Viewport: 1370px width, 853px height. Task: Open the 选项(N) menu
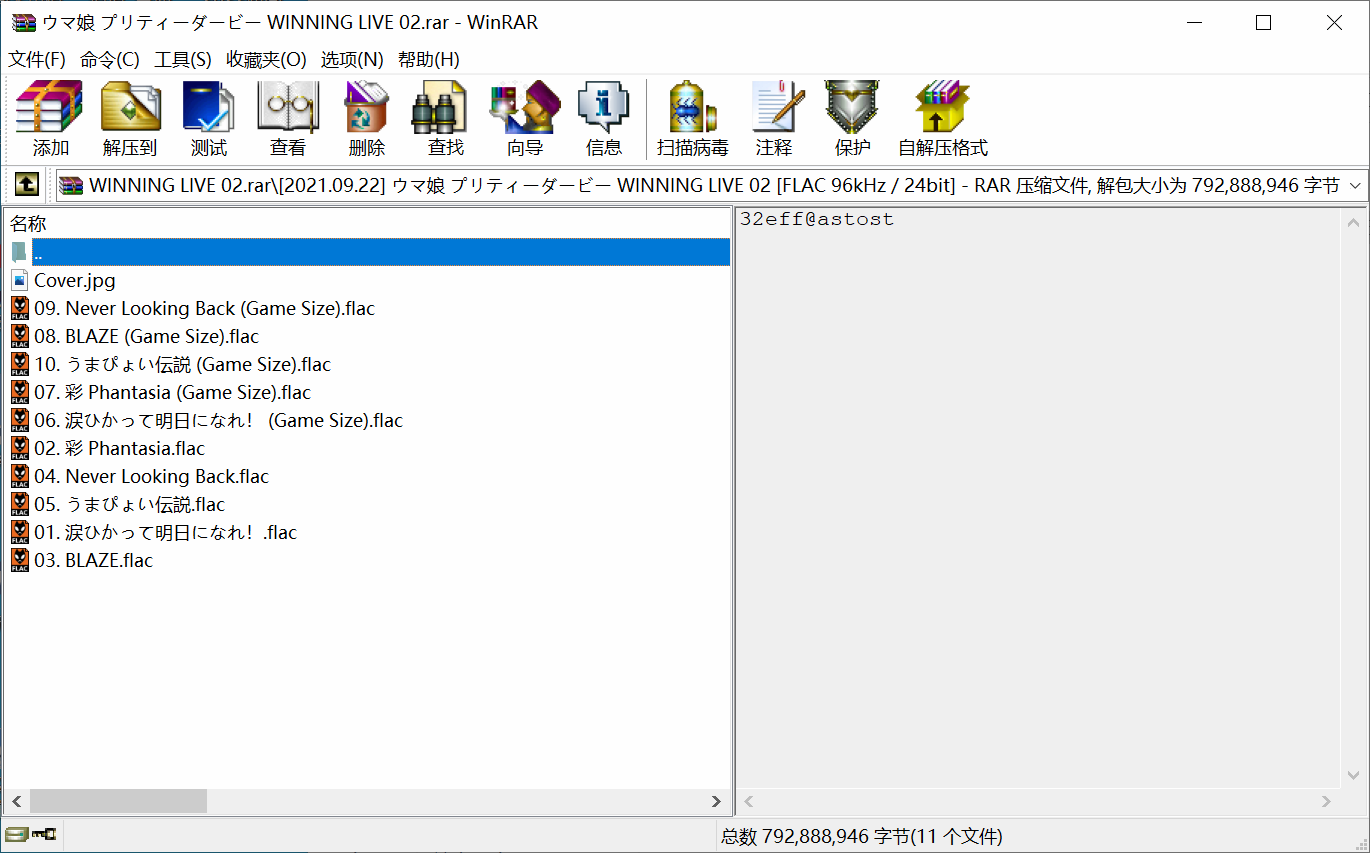pyautogui.click(x=351, y=60)
